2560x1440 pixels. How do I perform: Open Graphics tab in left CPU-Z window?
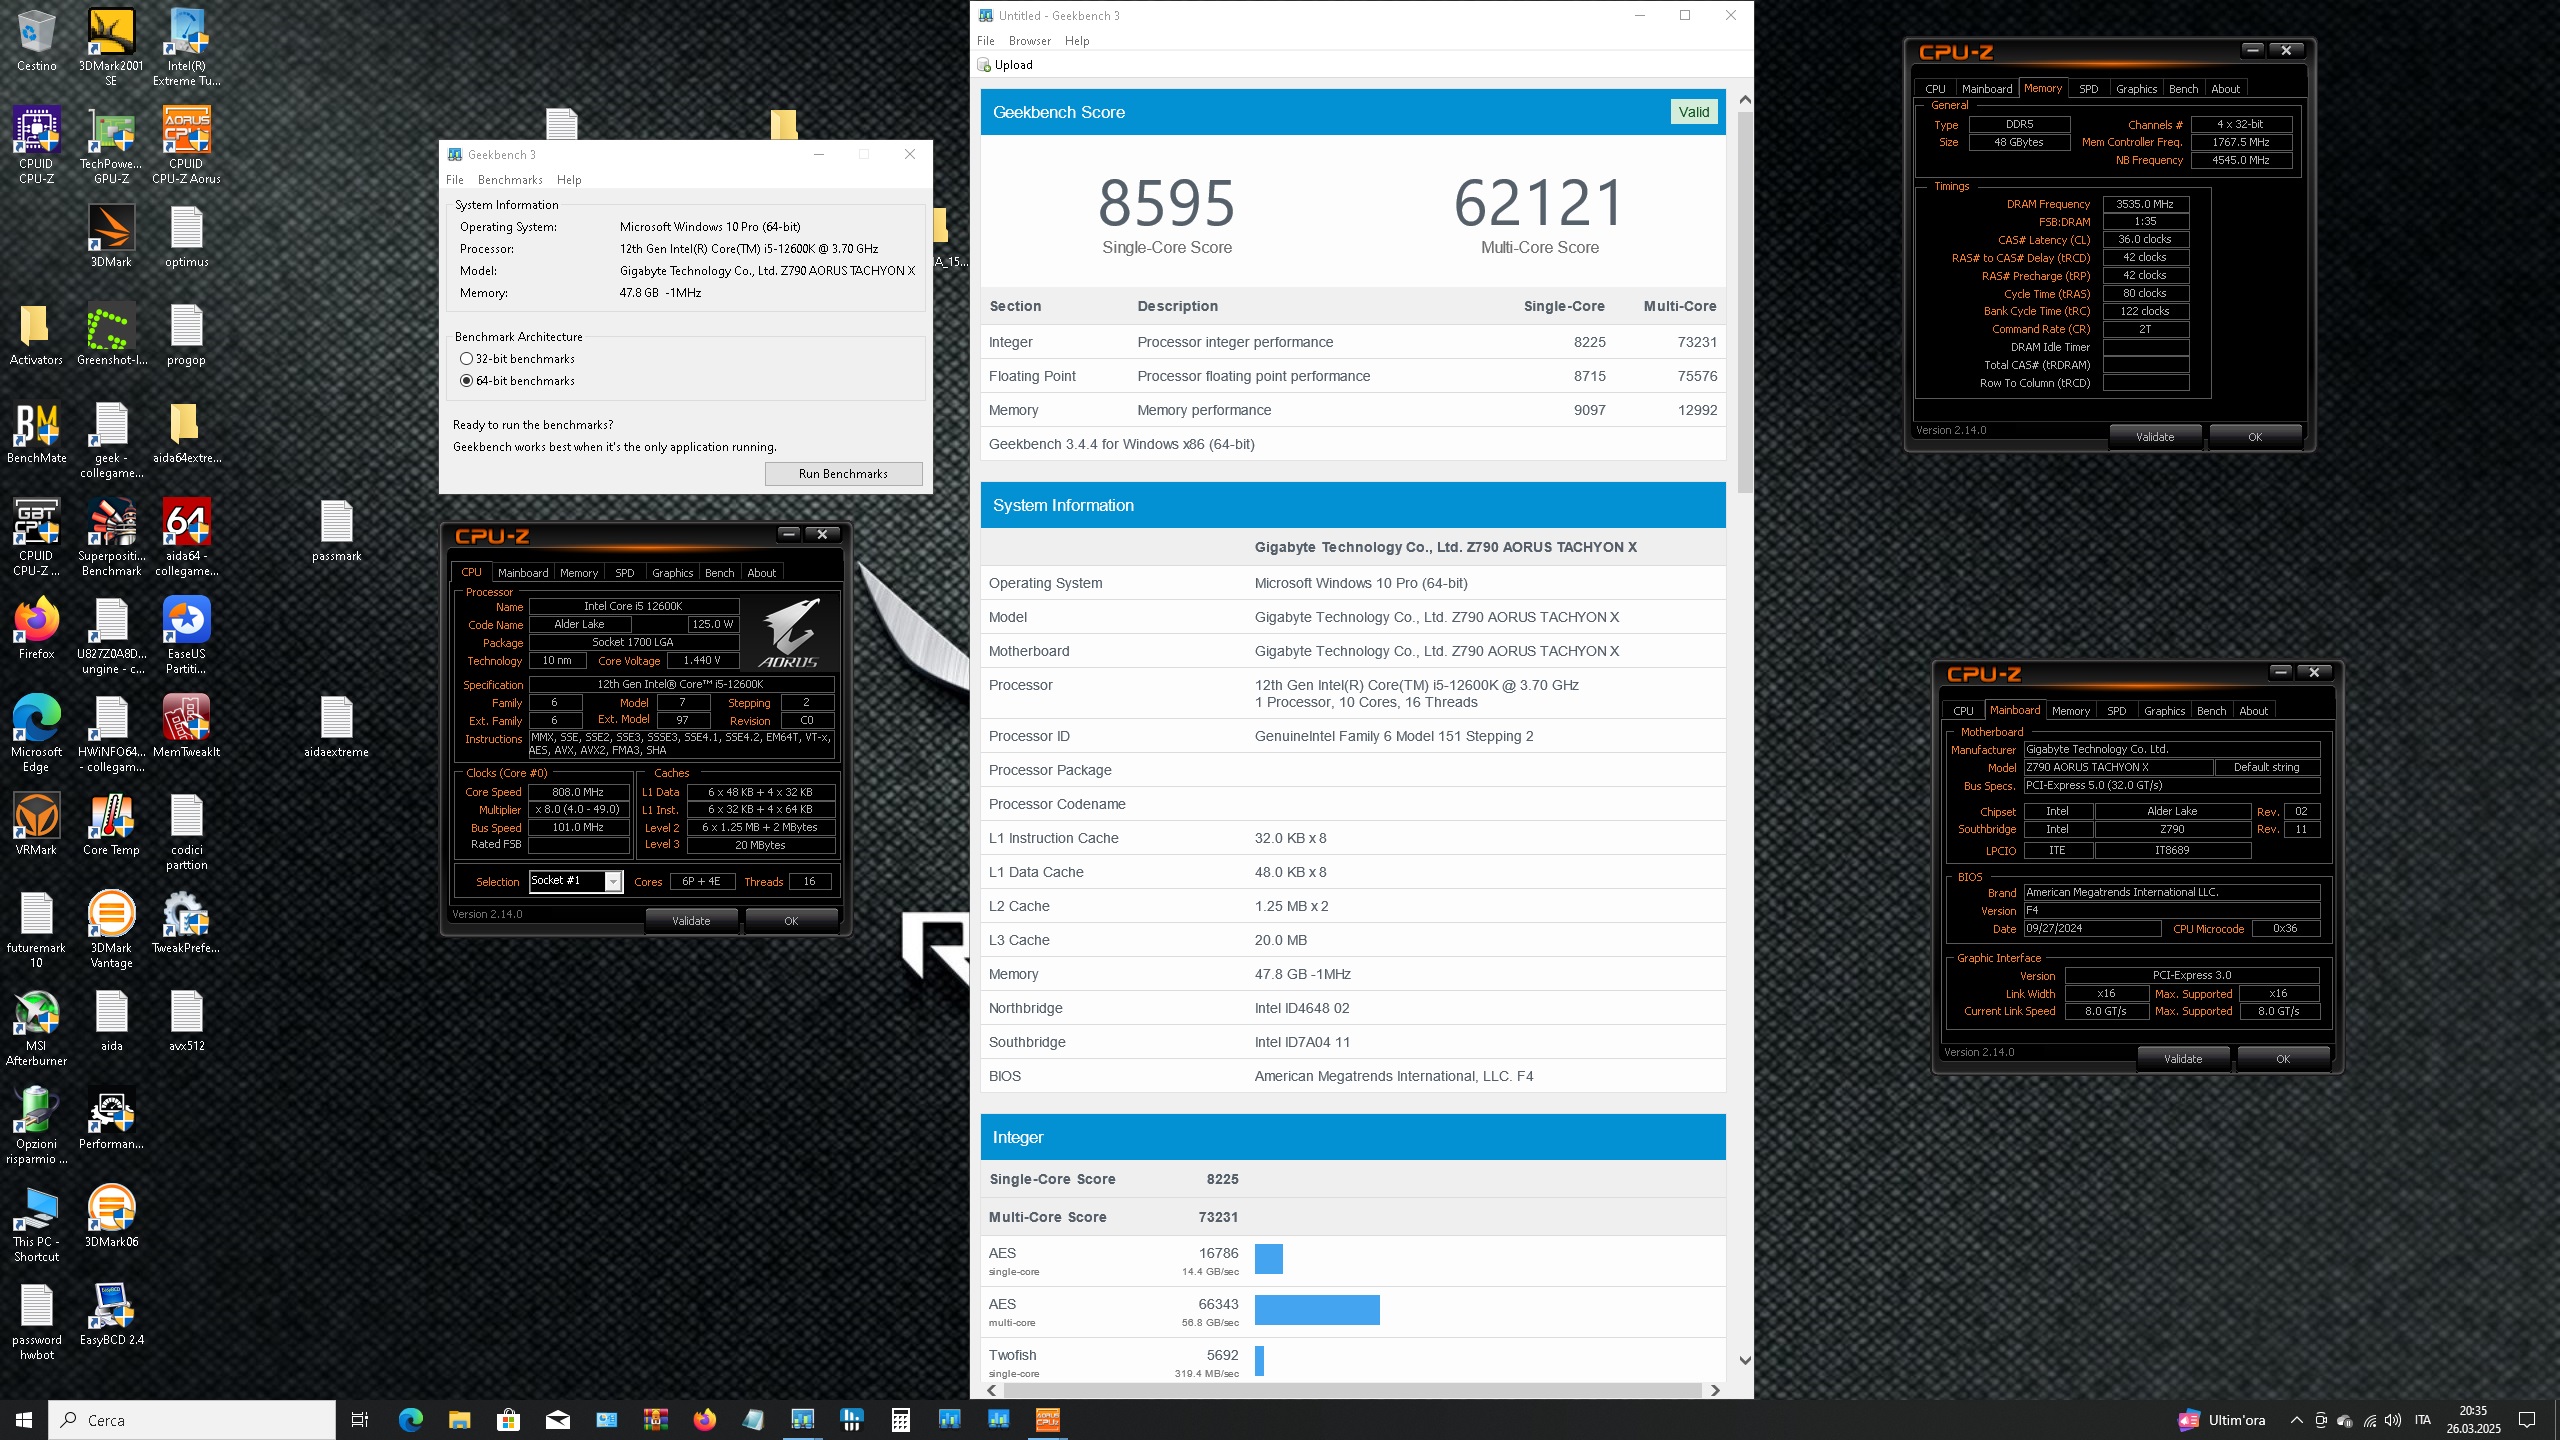tap(672, 573)
